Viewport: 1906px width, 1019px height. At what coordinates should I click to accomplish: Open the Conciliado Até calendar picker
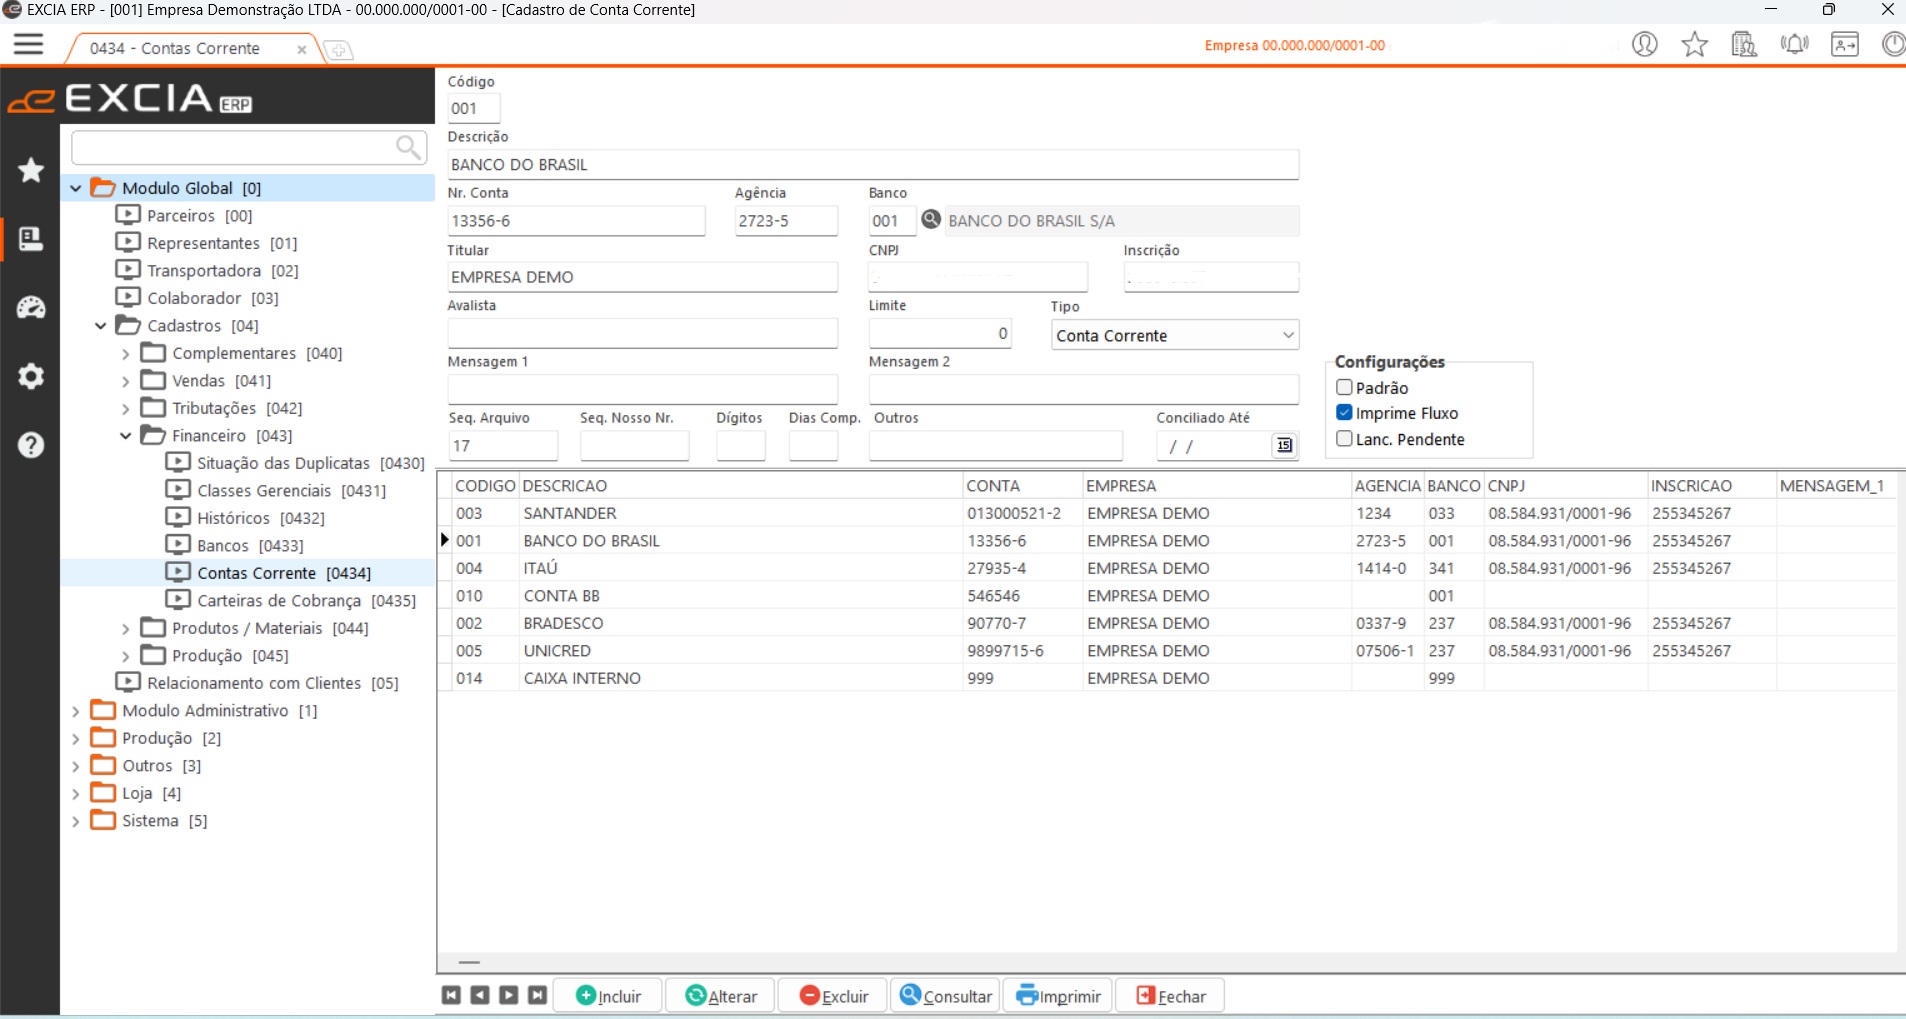pos(1284,445)
